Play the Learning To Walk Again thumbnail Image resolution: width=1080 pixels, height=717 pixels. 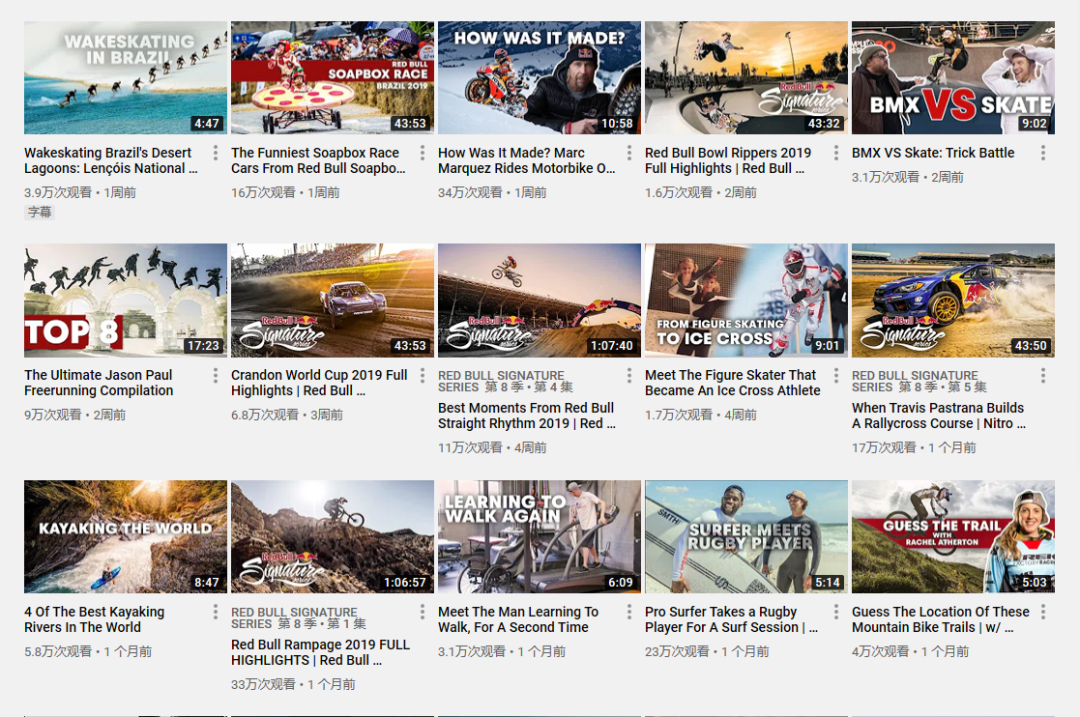point(539,537)
